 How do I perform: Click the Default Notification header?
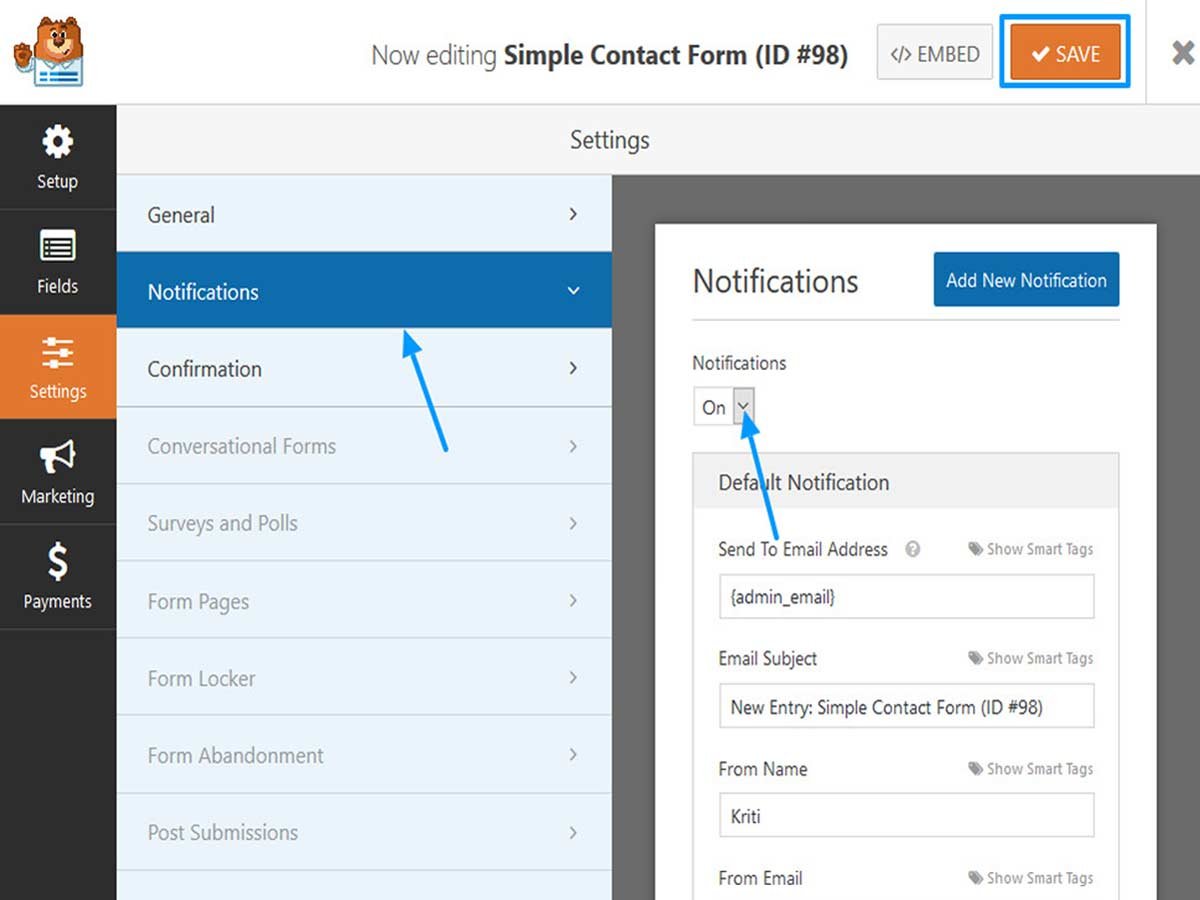906,482
